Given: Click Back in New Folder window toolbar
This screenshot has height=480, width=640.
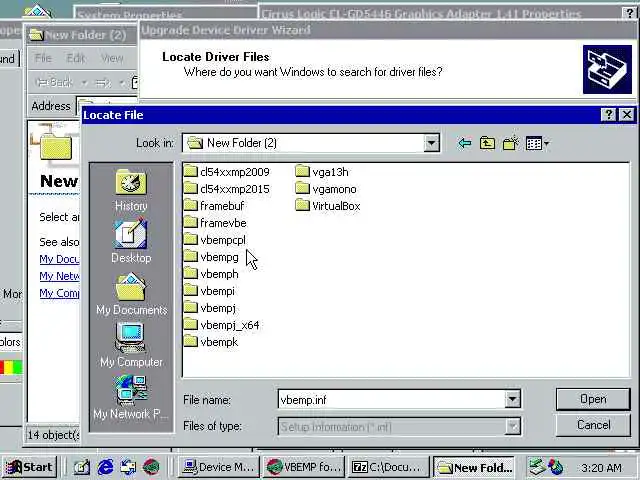Looking at the screenshot, I should [54, 82].
